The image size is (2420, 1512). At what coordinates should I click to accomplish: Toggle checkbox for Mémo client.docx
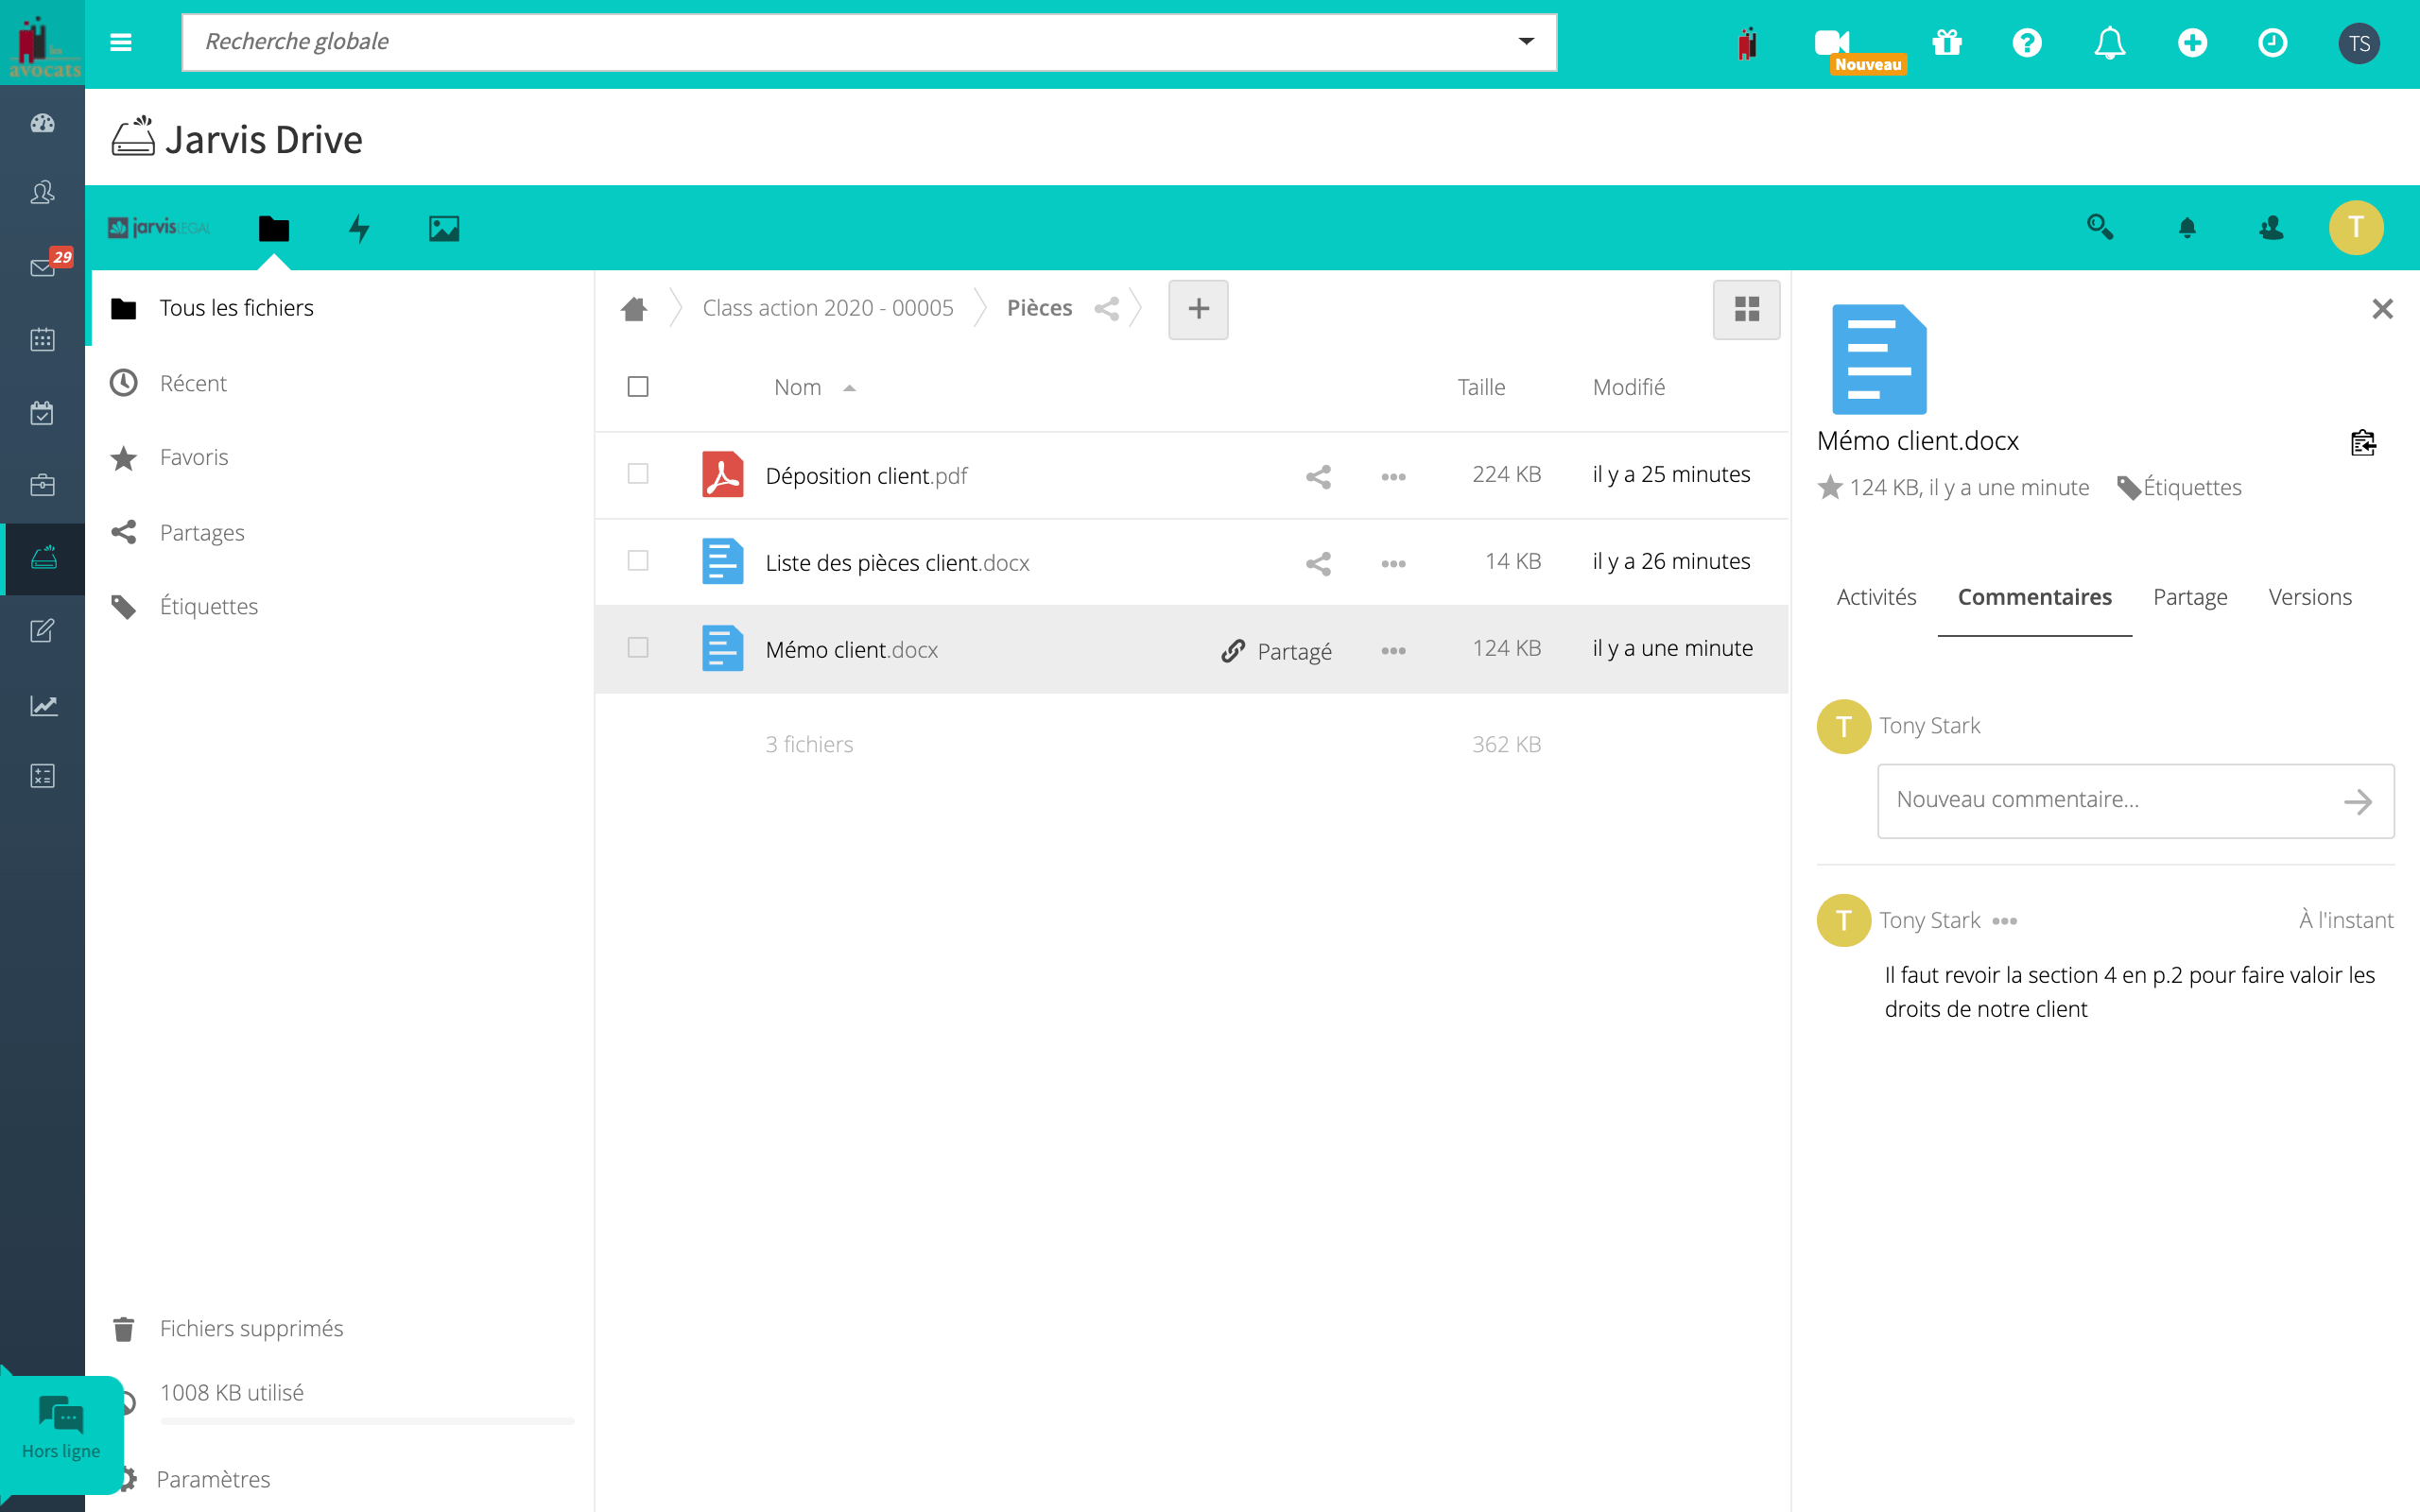pyautogui.click(x=638, y=646)
